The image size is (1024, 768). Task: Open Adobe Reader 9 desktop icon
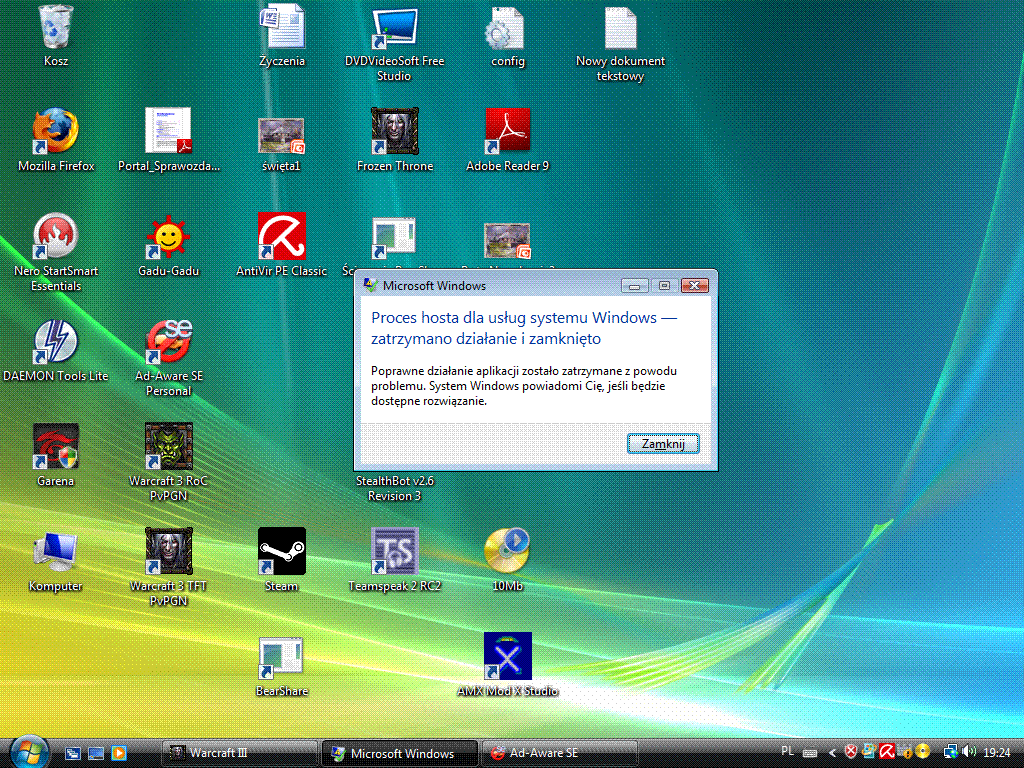(x=507, y=131)
